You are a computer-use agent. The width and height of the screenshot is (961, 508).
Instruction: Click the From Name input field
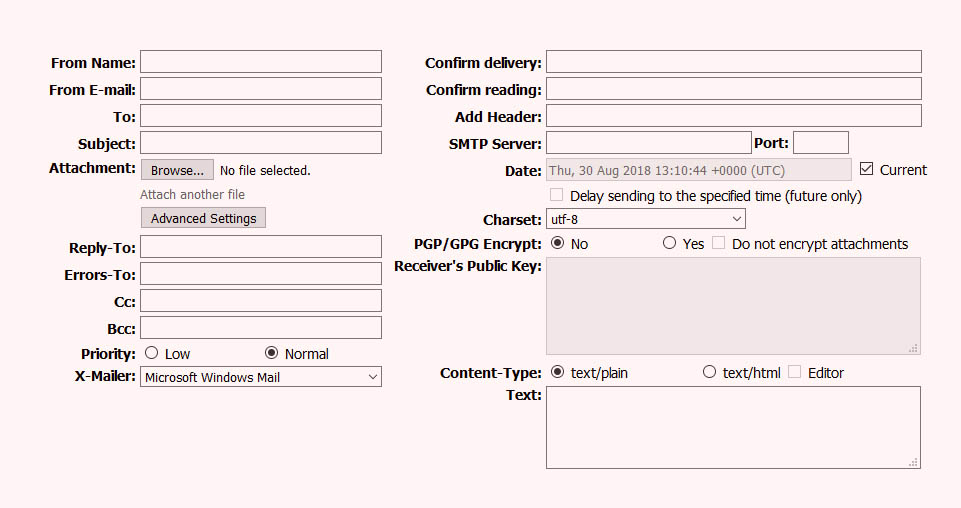coord(261,62)
